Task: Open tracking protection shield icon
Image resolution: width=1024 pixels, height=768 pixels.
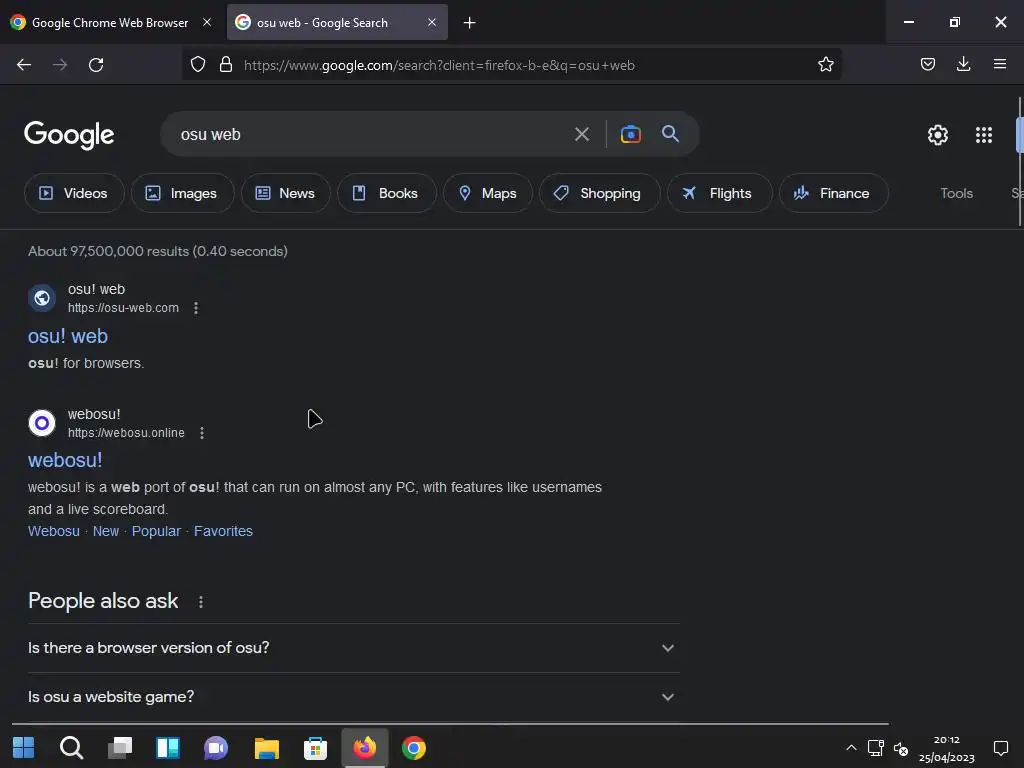Action: (198, 65)
